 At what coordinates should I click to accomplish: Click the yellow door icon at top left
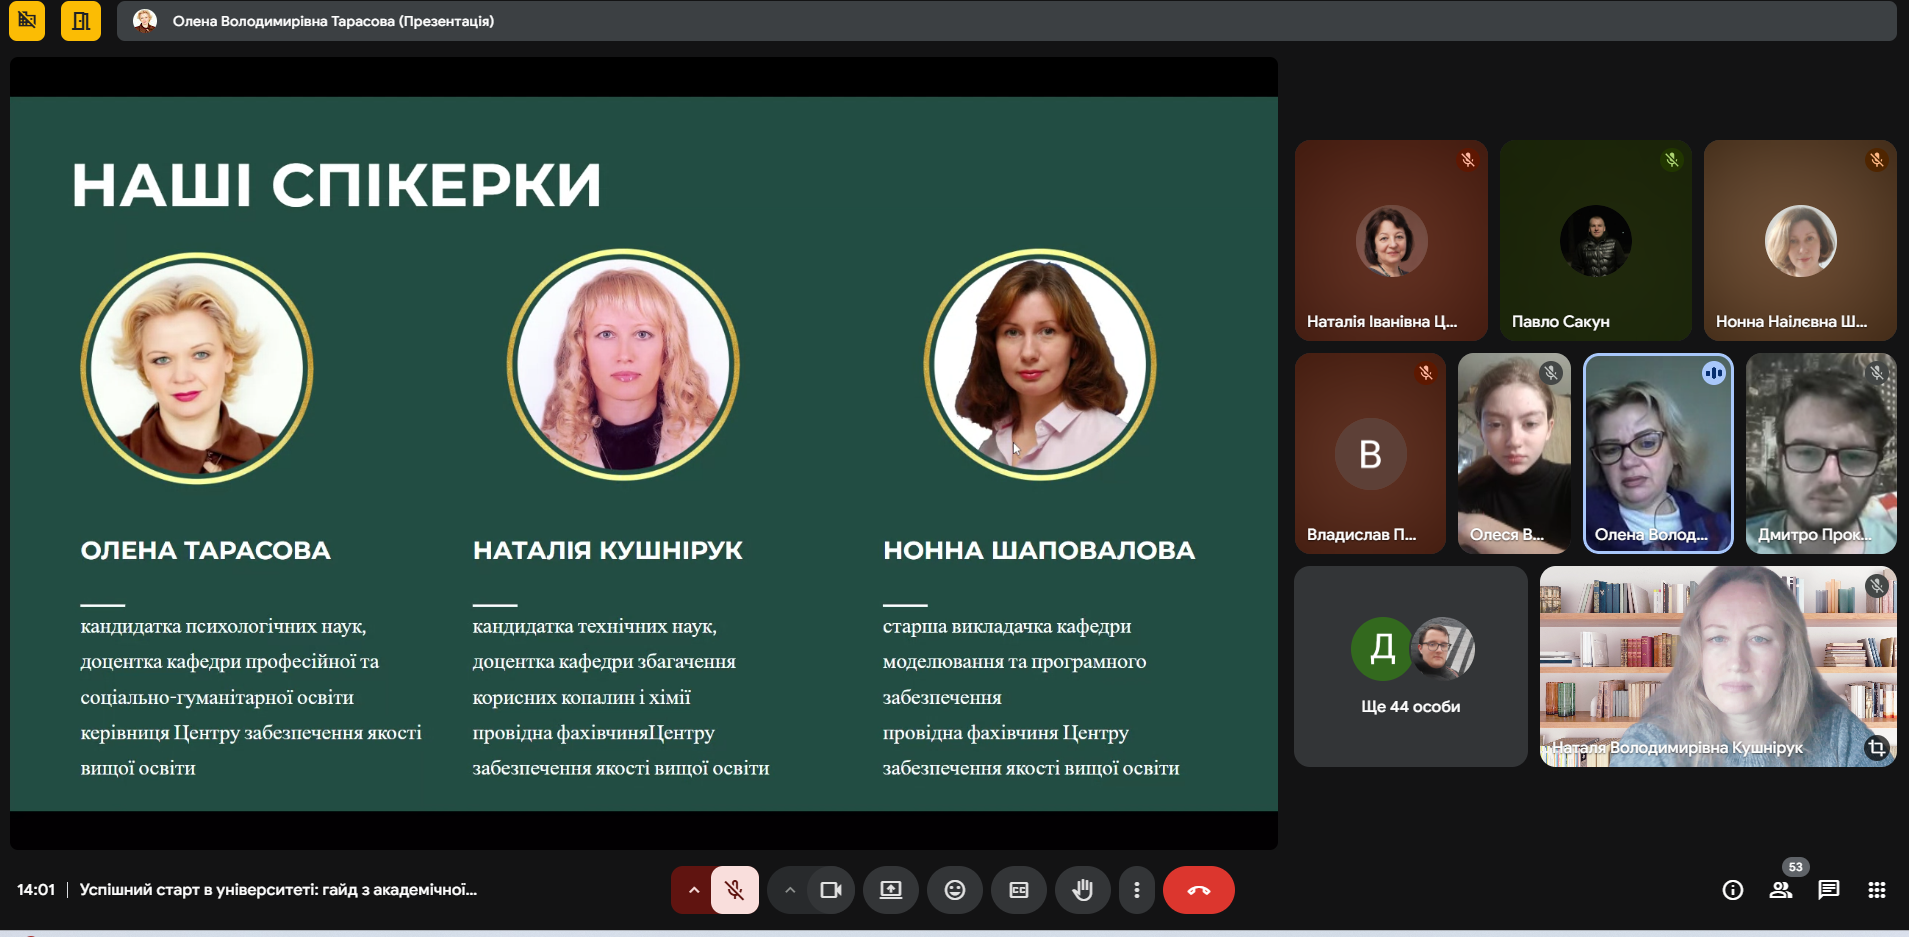[x=81, y=21]
